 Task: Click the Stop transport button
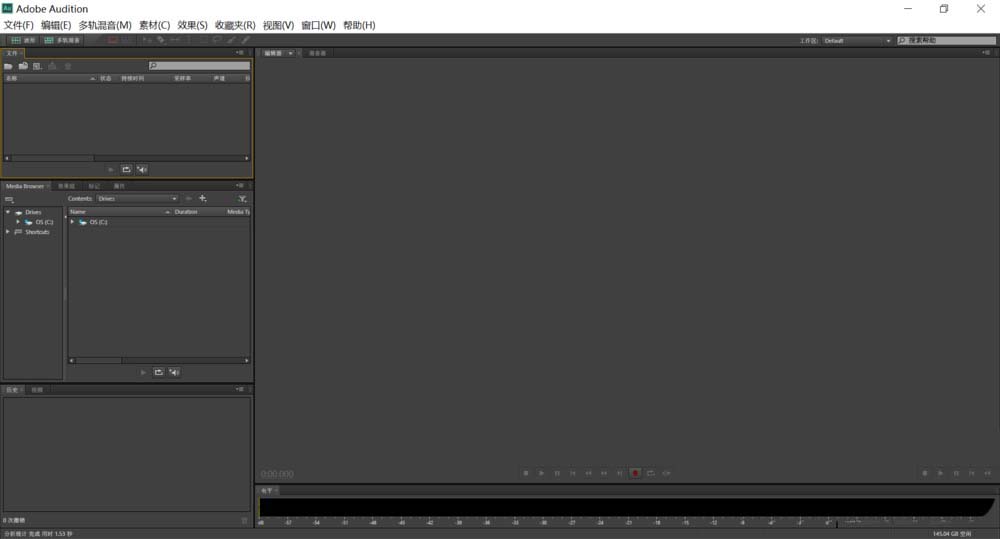pos(526,473)
